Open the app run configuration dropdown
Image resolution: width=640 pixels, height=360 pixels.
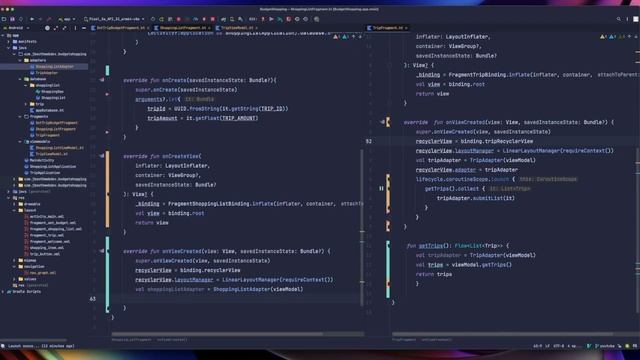tap(67, 19)
